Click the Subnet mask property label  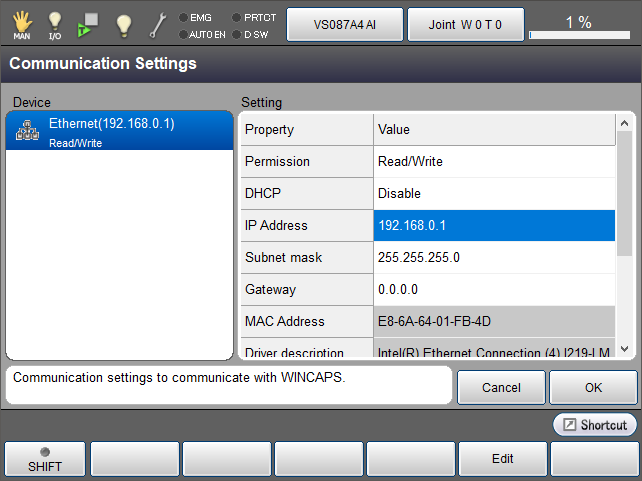click(307, 257)
